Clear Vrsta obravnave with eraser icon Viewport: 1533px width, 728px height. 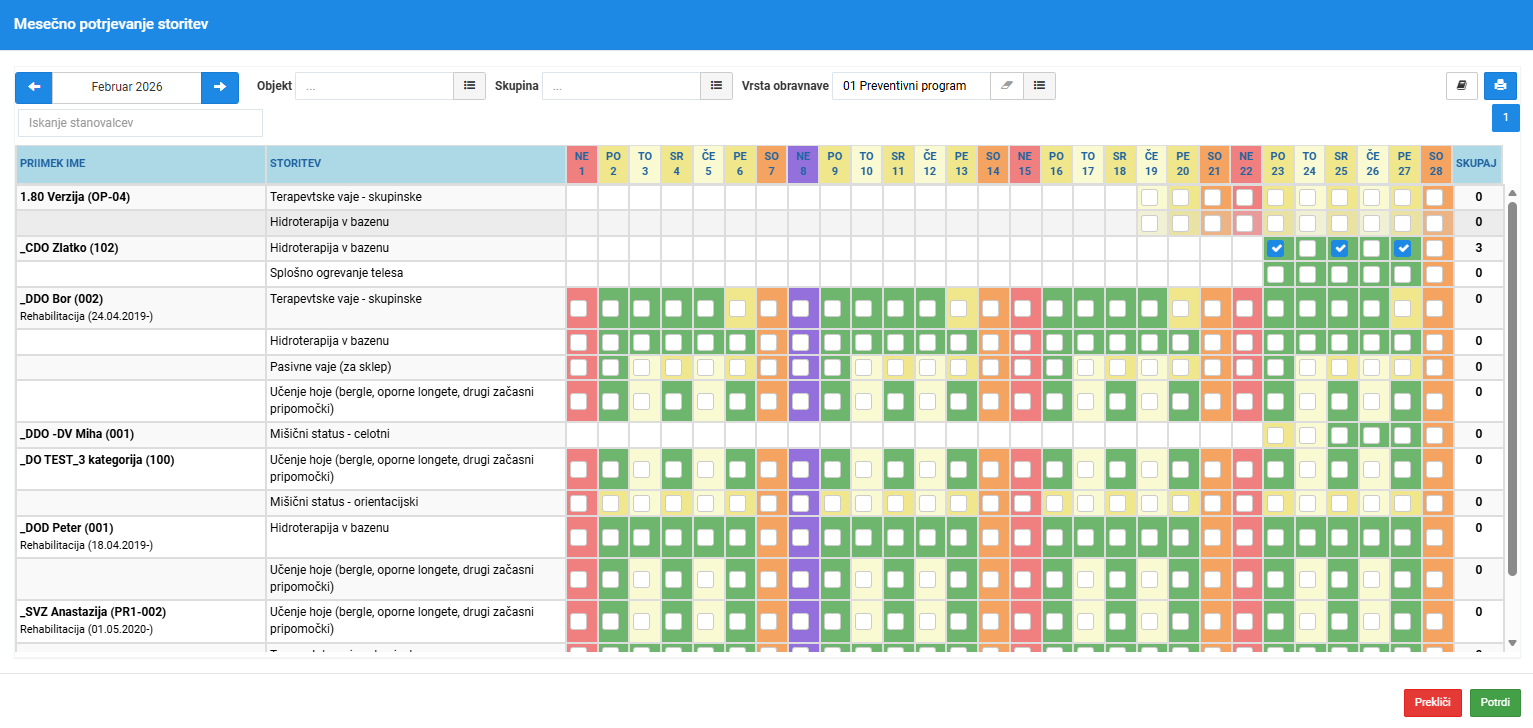coord(1007,86)
